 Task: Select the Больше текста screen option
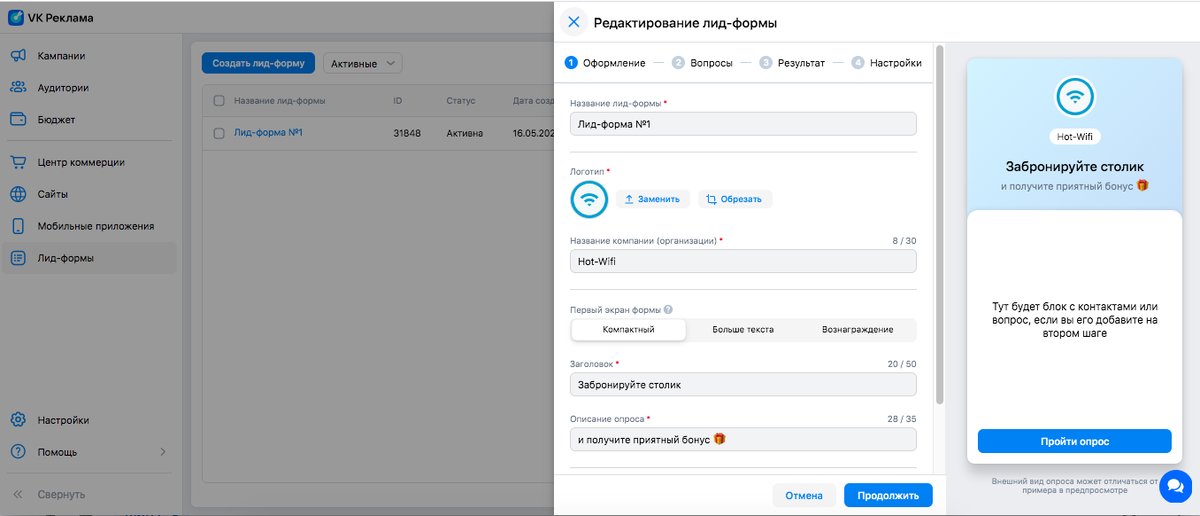743,330
